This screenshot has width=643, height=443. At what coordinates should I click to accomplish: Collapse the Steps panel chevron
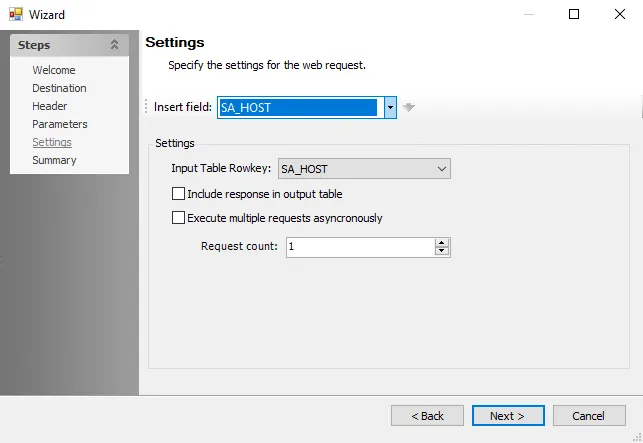(114, 45)
